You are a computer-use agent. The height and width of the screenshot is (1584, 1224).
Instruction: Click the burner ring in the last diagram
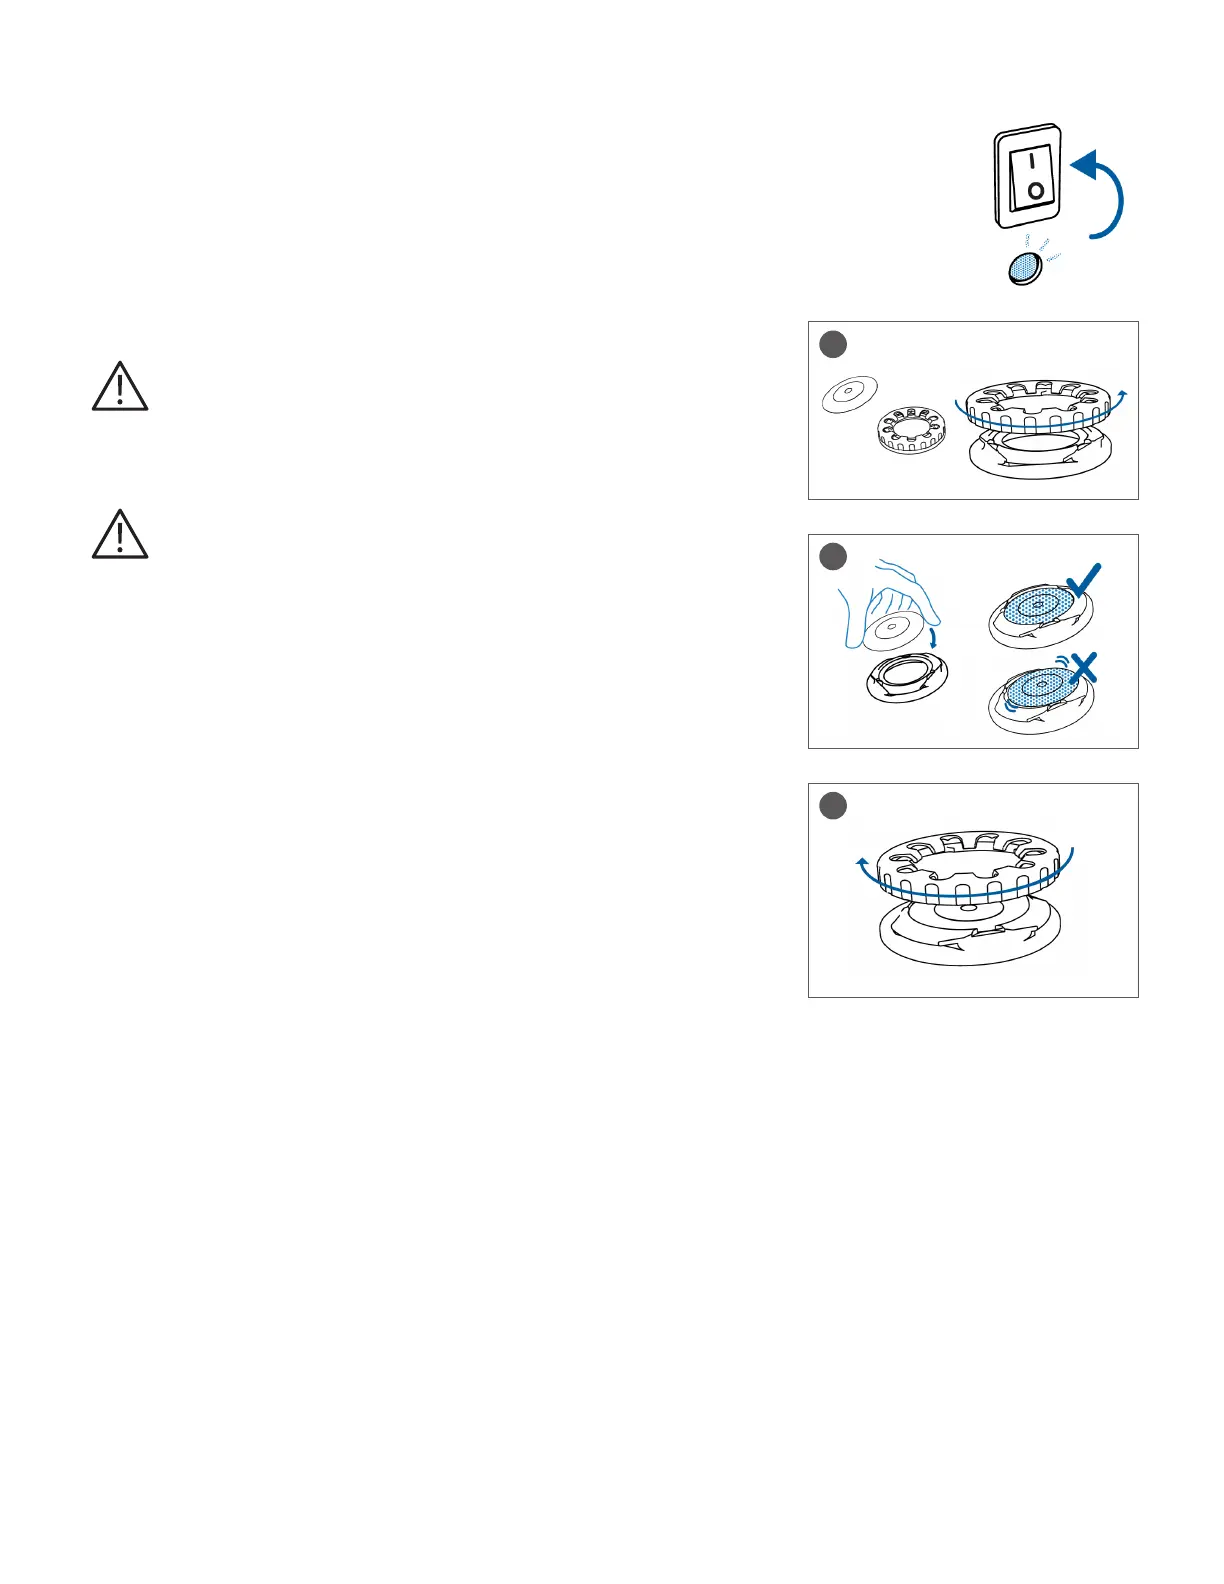tap(966, 867)
